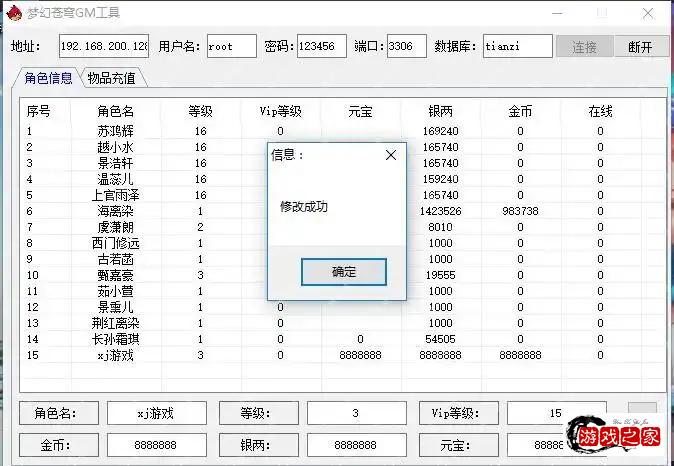Click the 地址 IP address field

point(103,47)
